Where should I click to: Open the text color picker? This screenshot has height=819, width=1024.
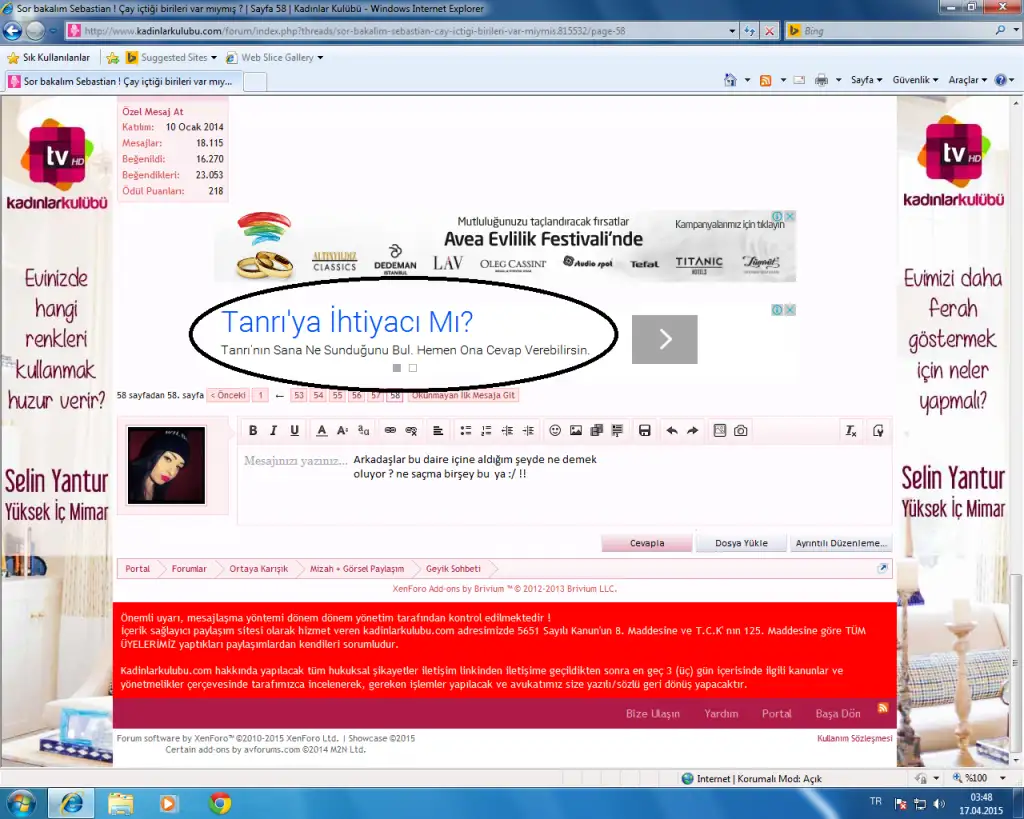pos(322,431)
